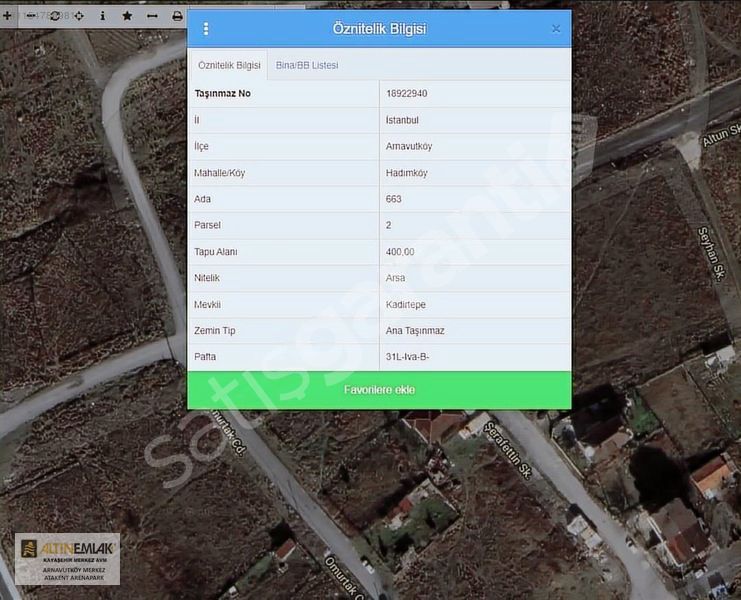The image size is (741, 600).
Task: Click the Mevkii value Kadirtepe
Action: pyautogui.click(x=408, y=304)
